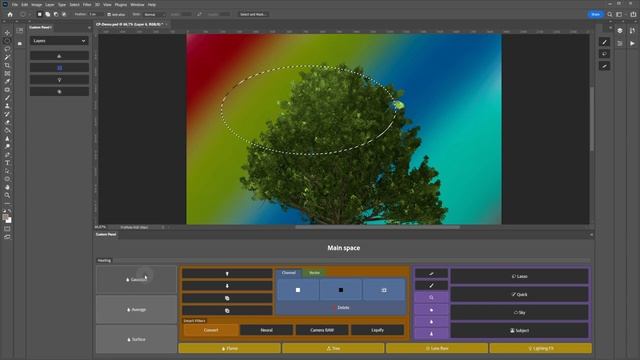Click the Camera RAW button
This screenshot has height=360, width=640.
[x=322, y=330]
